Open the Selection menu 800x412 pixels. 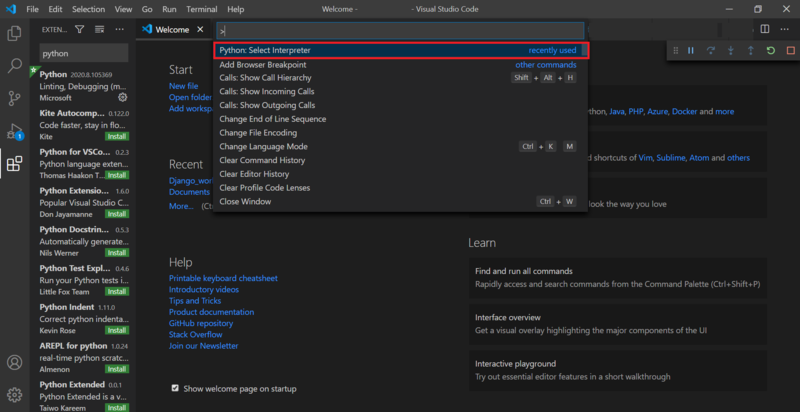click(88, 9)
